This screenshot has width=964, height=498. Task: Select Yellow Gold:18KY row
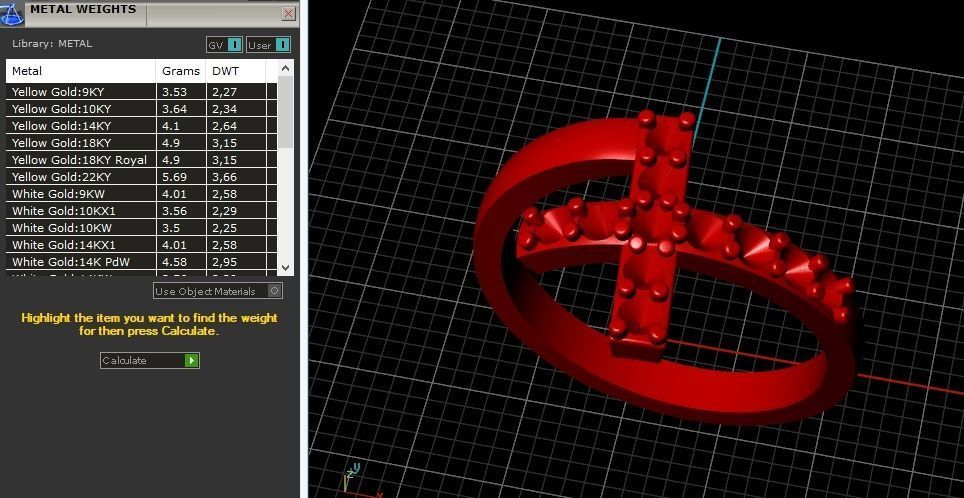141,143
